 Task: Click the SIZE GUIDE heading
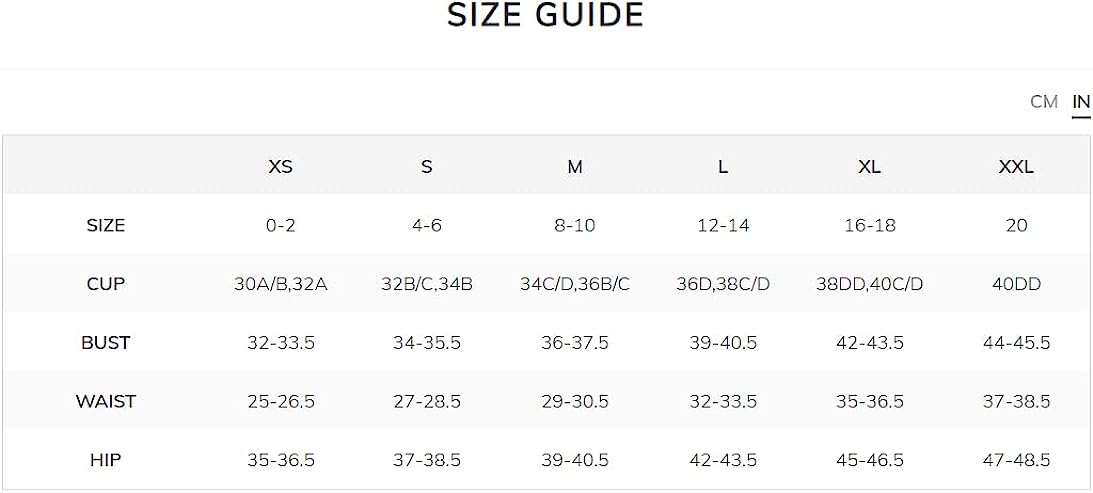point(546,15)
